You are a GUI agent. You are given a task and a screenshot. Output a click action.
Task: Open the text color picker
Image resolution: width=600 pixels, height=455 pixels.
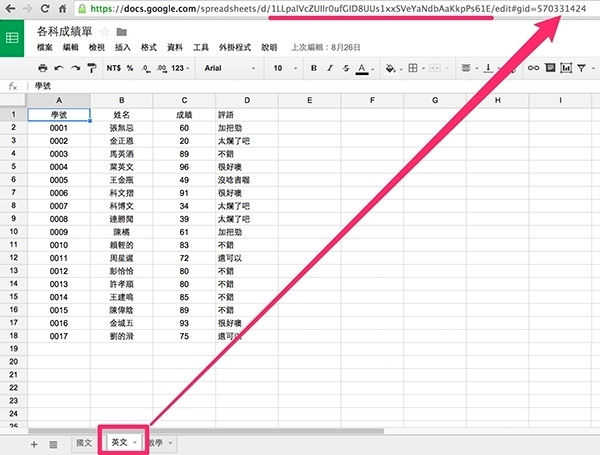(x=362, y=68)
